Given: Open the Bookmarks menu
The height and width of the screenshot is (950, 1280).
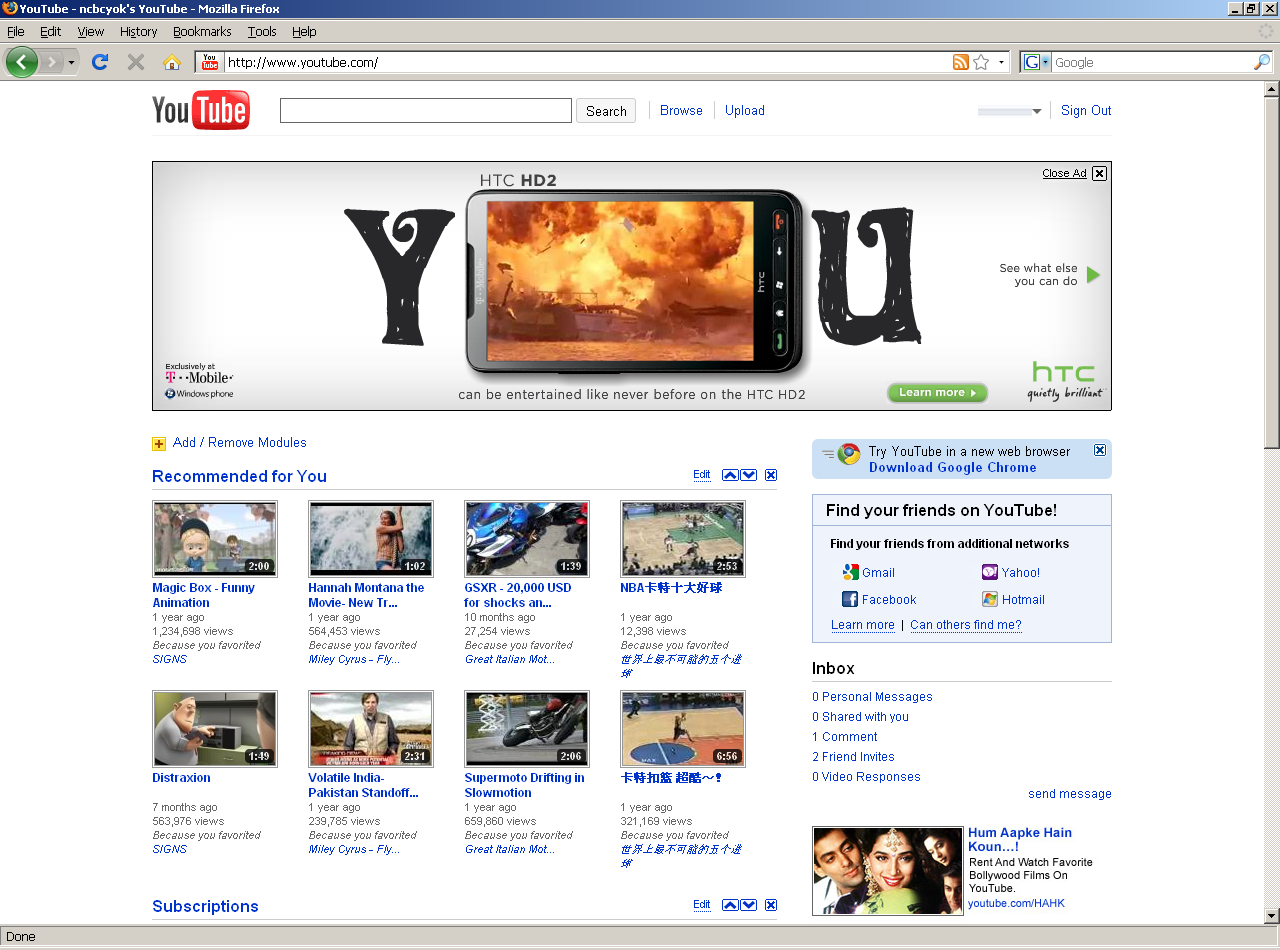Looking at the screenshot, I should pyautogui.click(x=202, y=31).
